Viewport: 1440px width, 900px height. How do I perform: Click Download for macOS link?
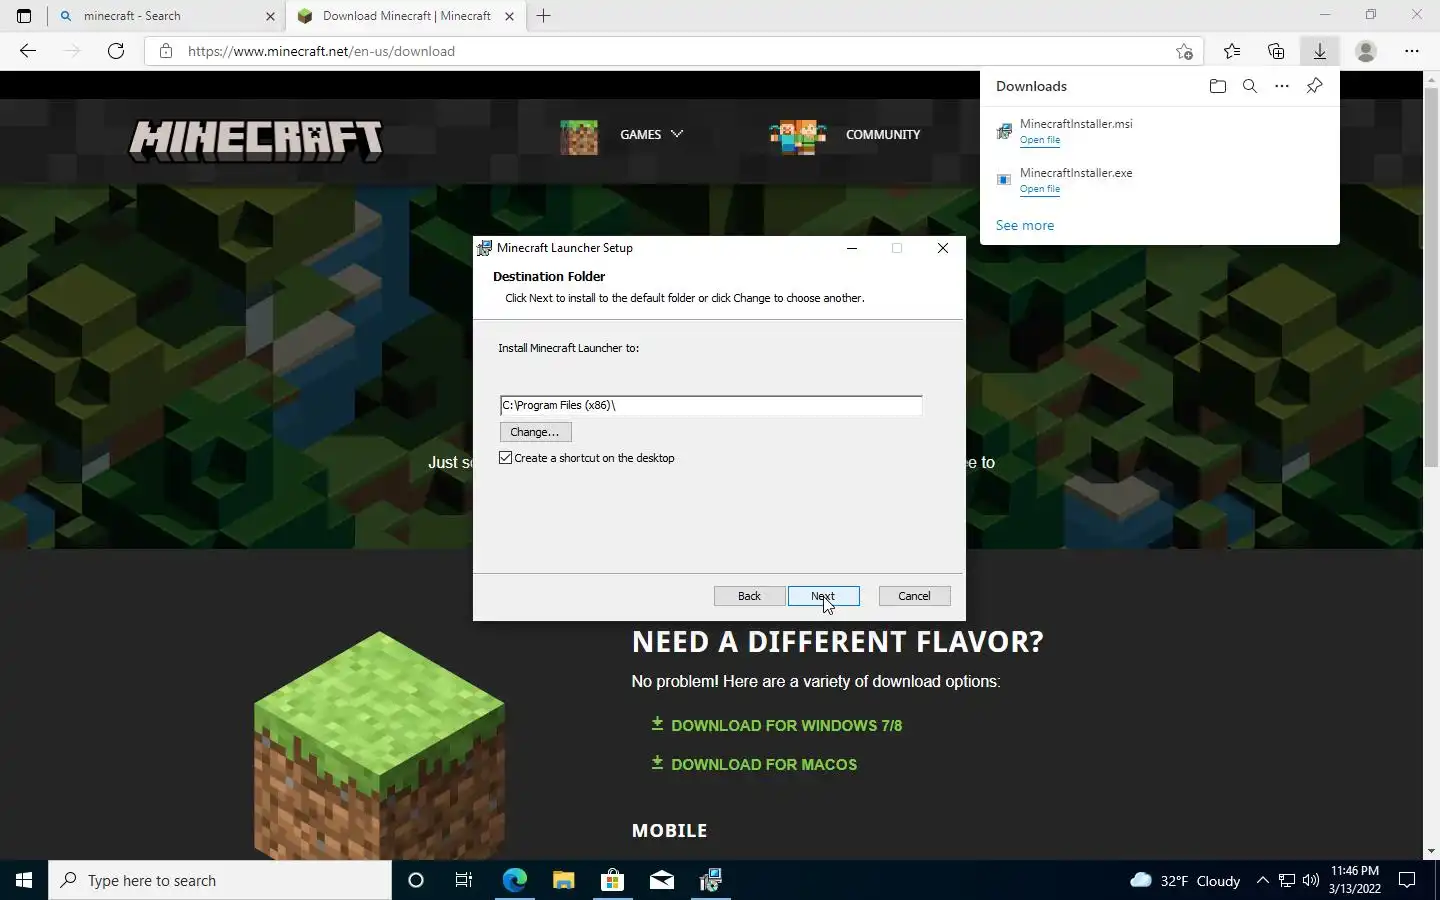coord(754,764)
